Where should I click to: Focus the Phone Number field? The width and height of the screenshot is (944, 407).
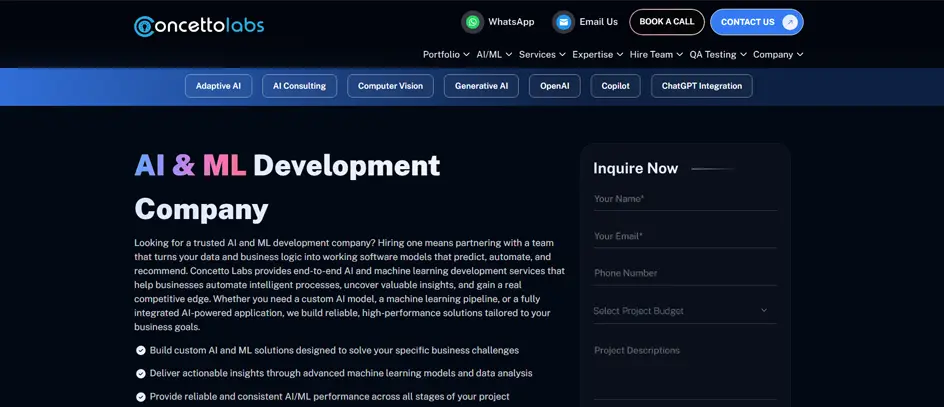(685, 273)
